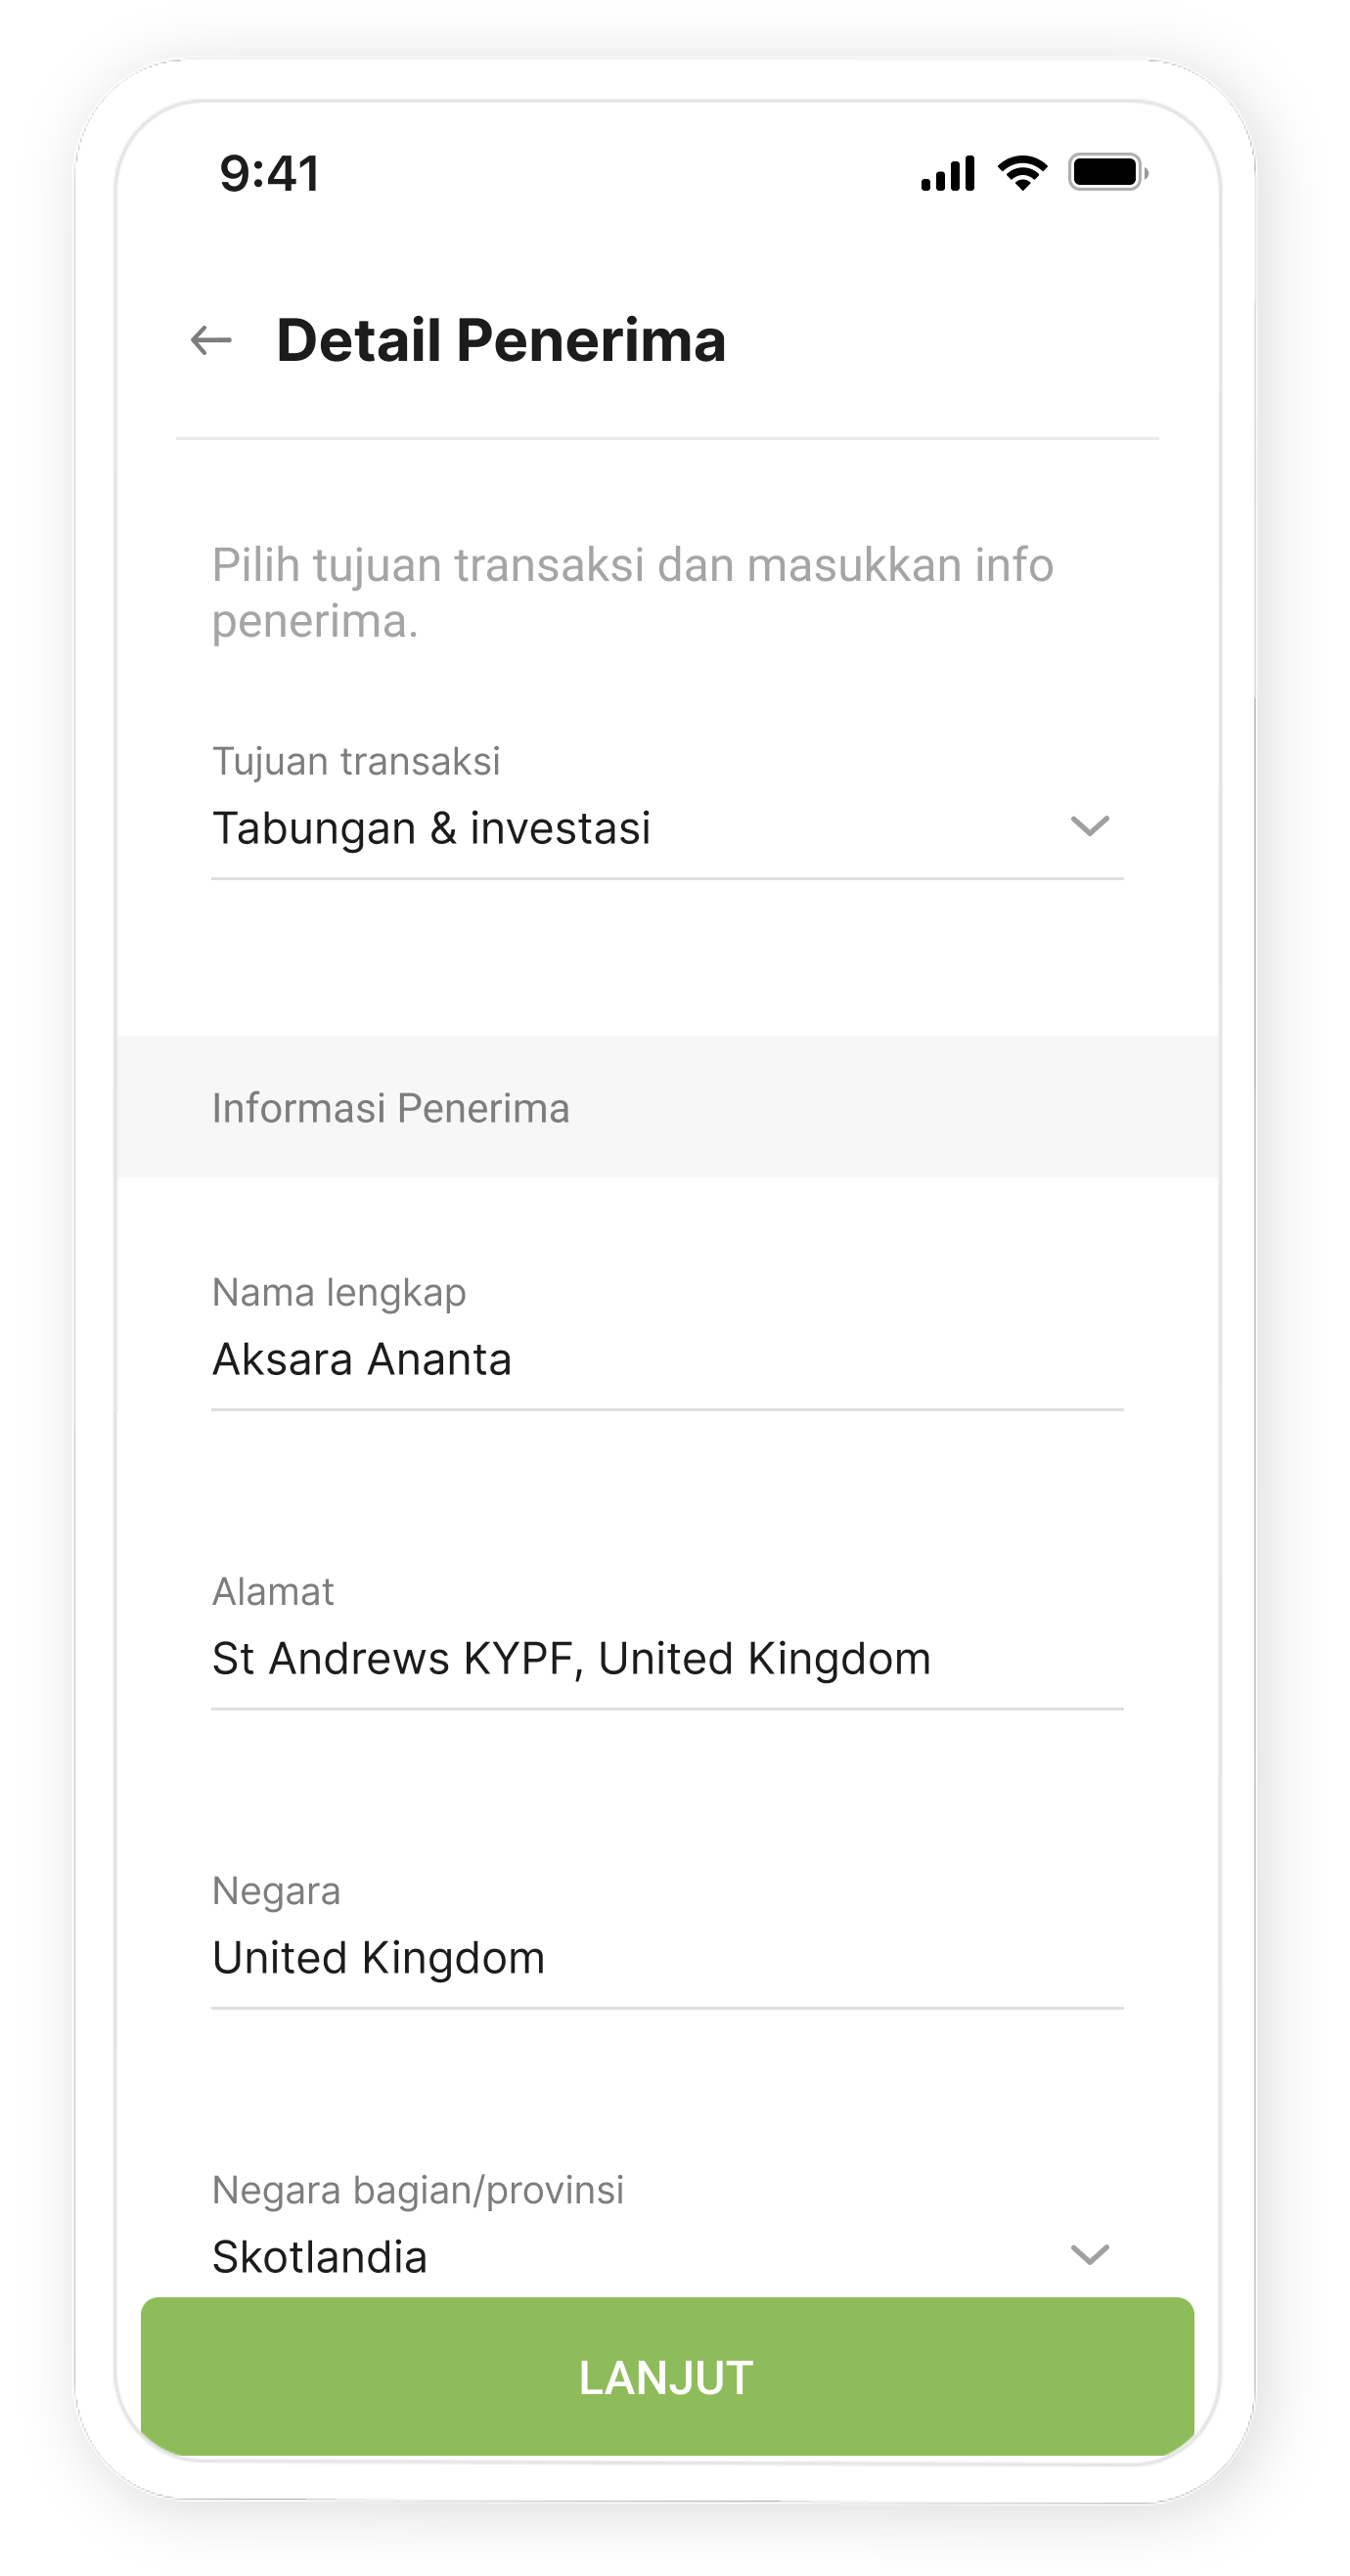Tap the Negara bagian/provinsi field label
Screen dimensions: 1350x2576
tap(418, 2190)
